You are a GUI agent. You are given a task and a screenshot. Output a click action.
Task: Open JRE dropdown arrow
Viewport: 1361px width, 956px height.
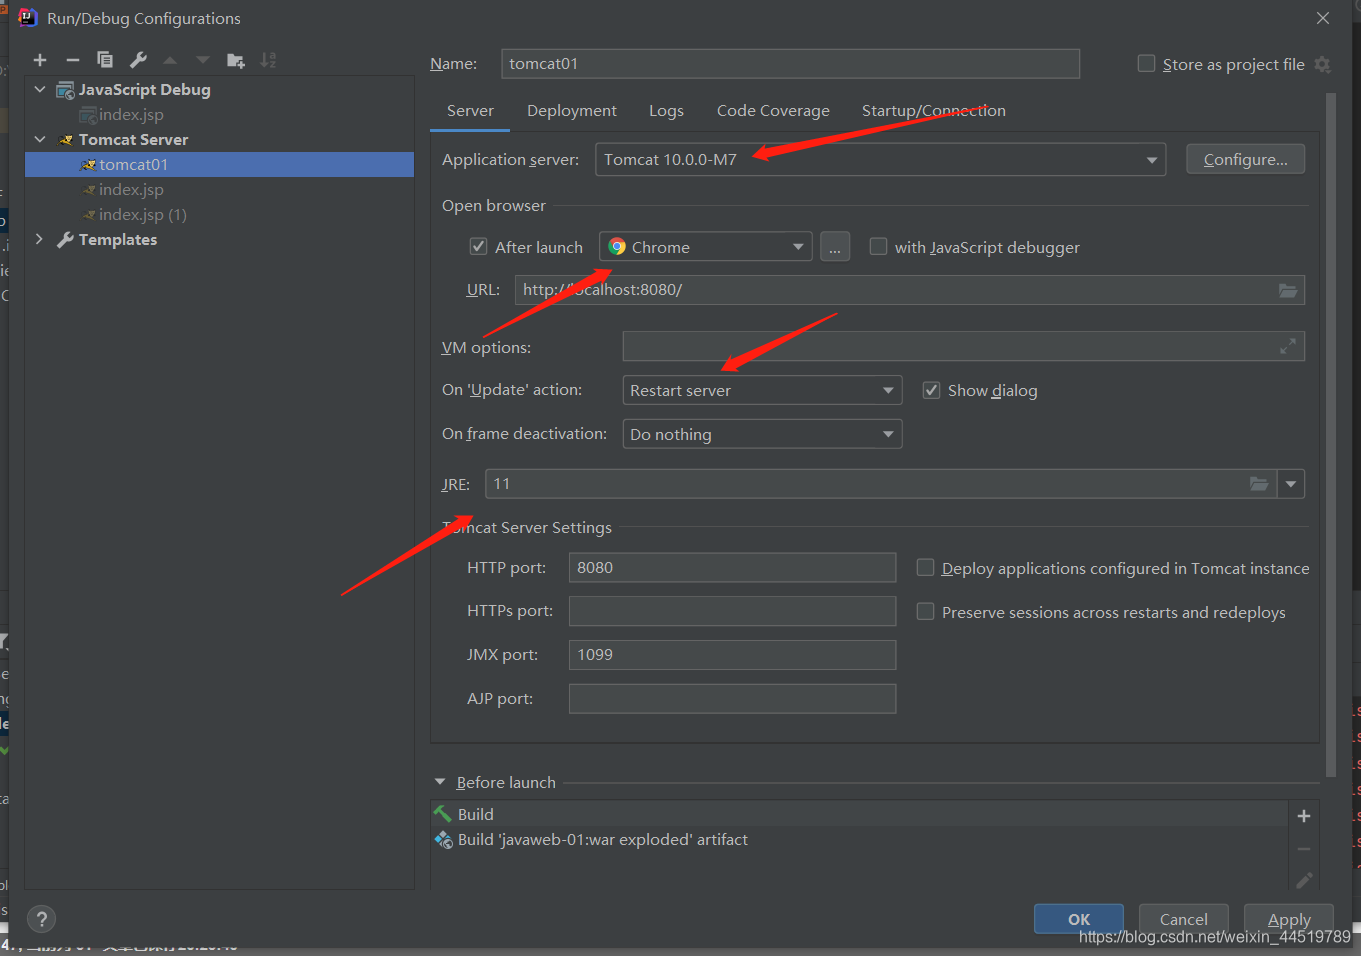1291,484
